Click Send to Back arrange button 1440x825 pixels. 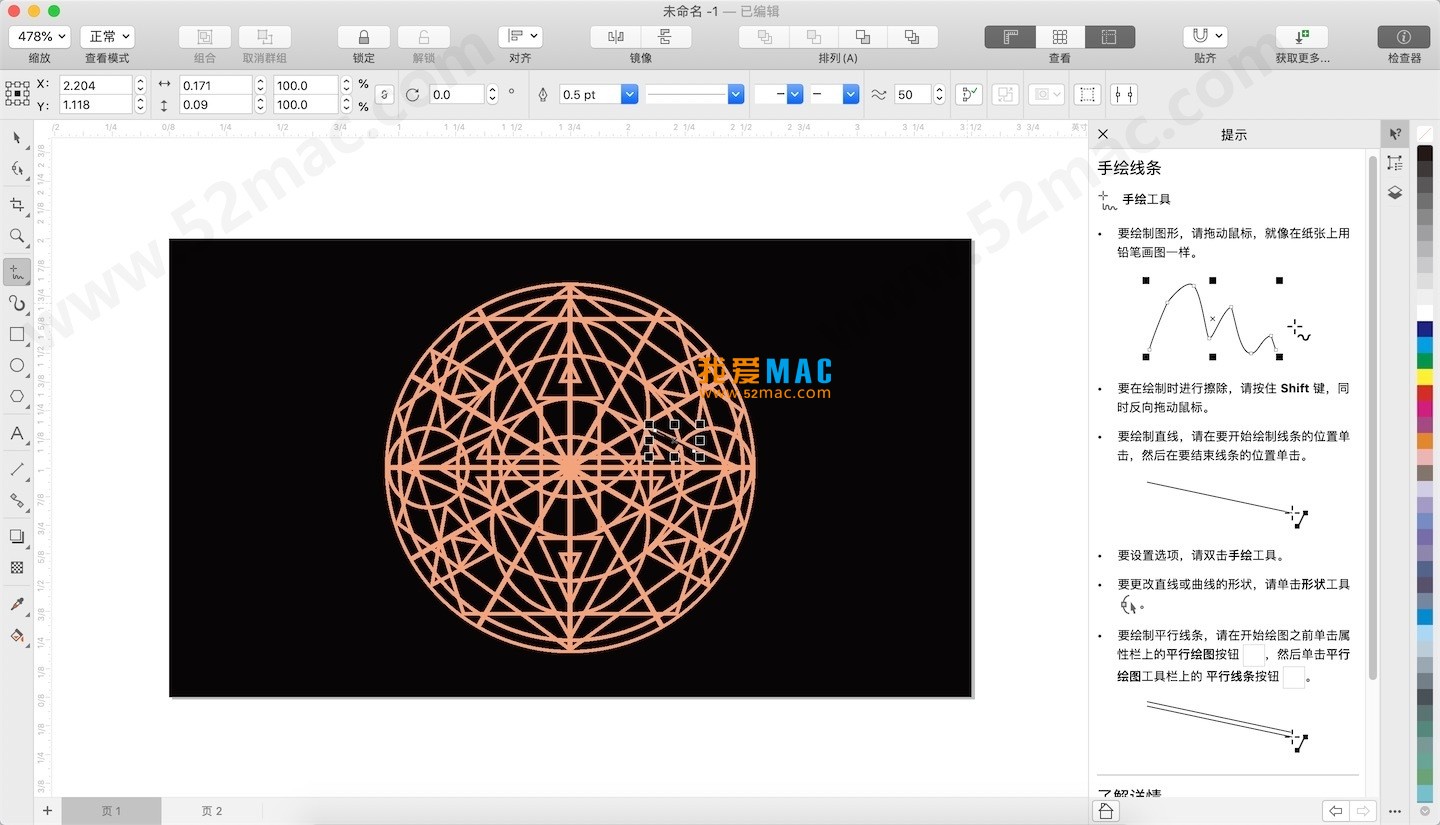[912, 37]
